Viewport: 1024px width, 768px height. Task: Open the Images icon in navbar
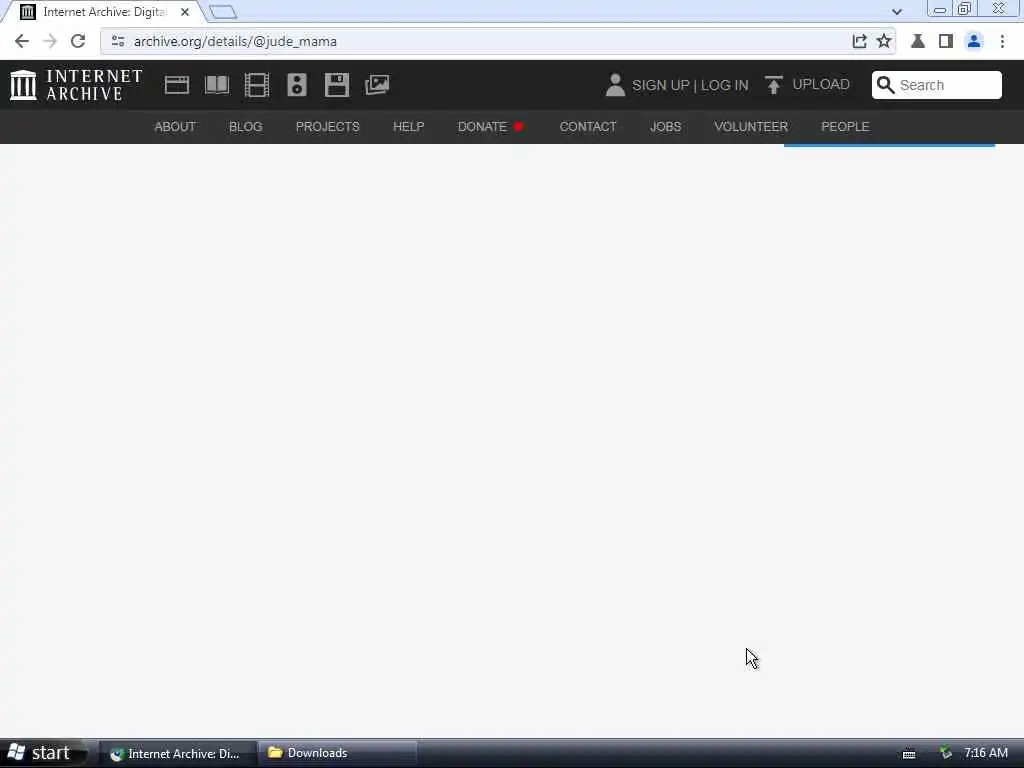(377, 85)
